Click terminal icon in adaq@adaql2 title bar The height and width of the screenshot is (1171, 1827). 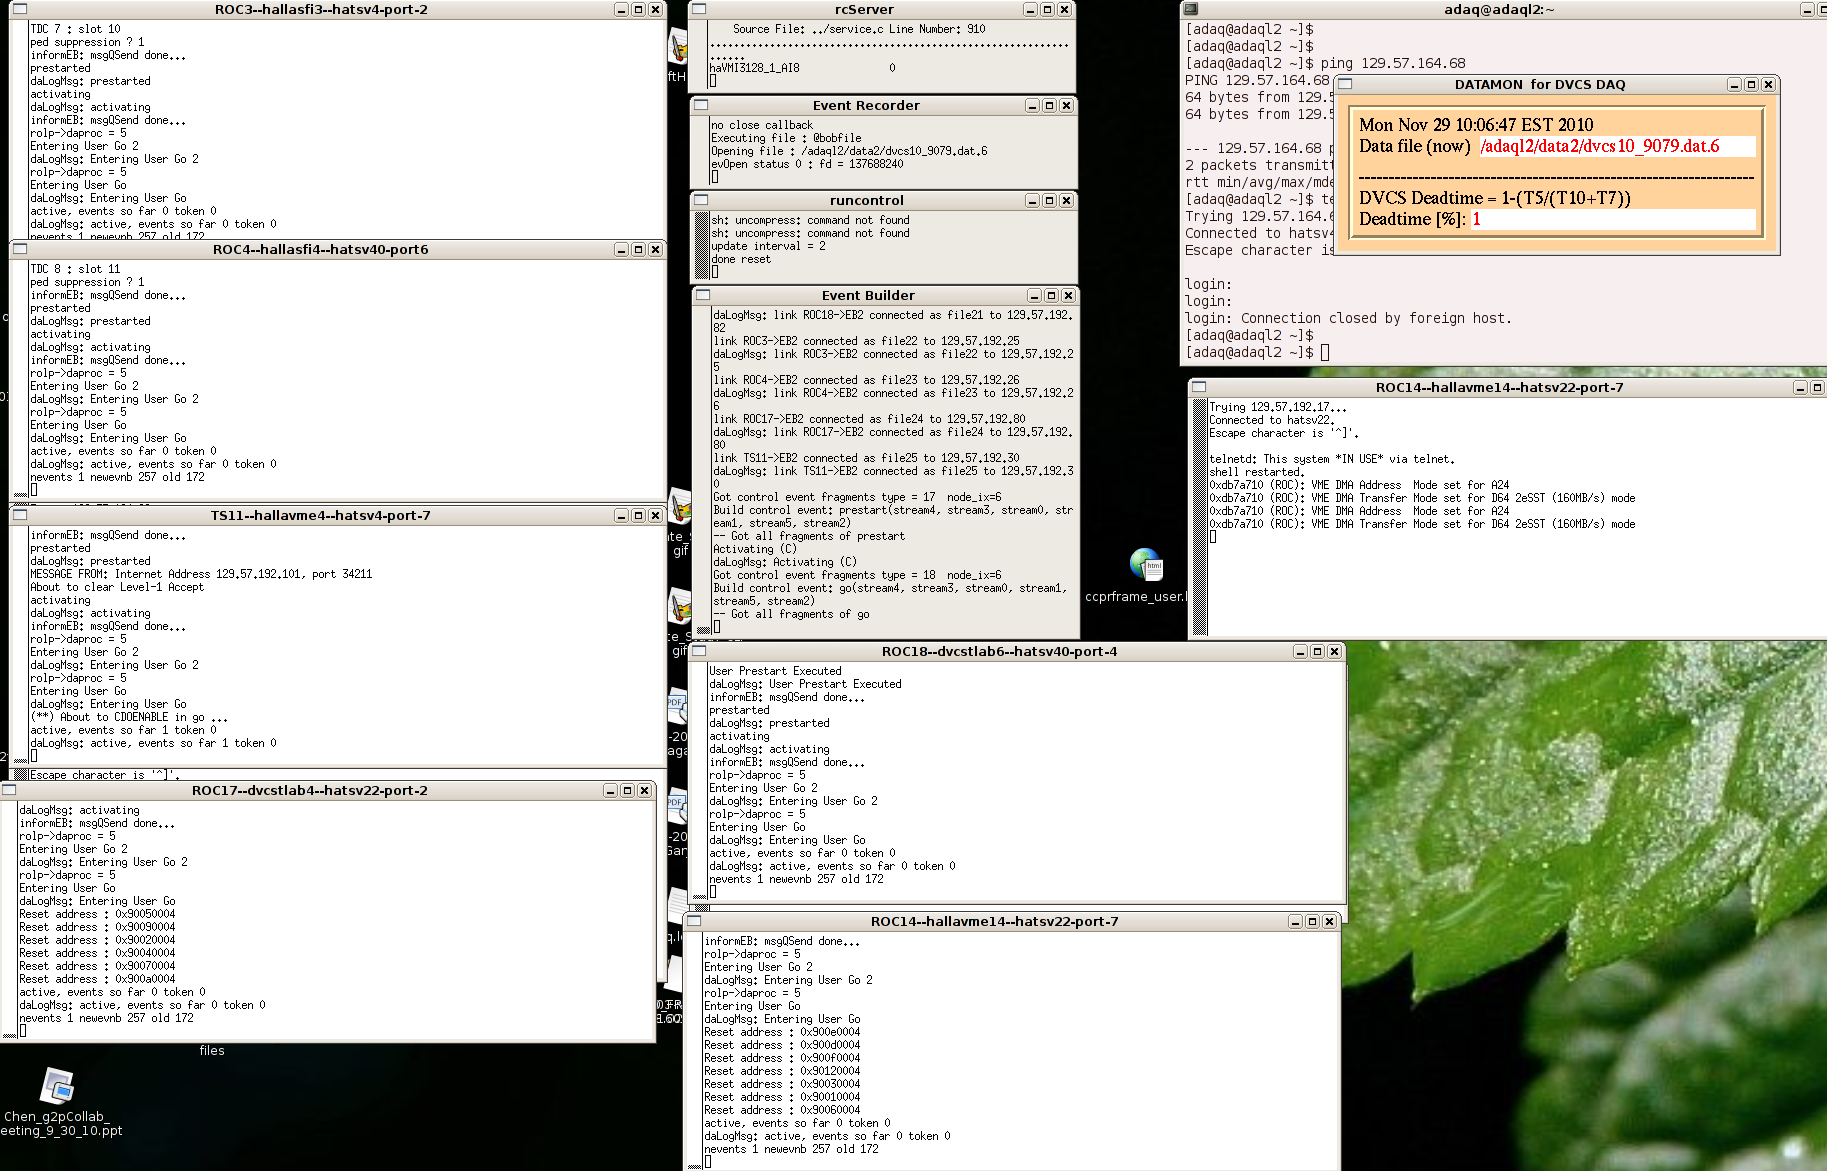coord(1190,9)
